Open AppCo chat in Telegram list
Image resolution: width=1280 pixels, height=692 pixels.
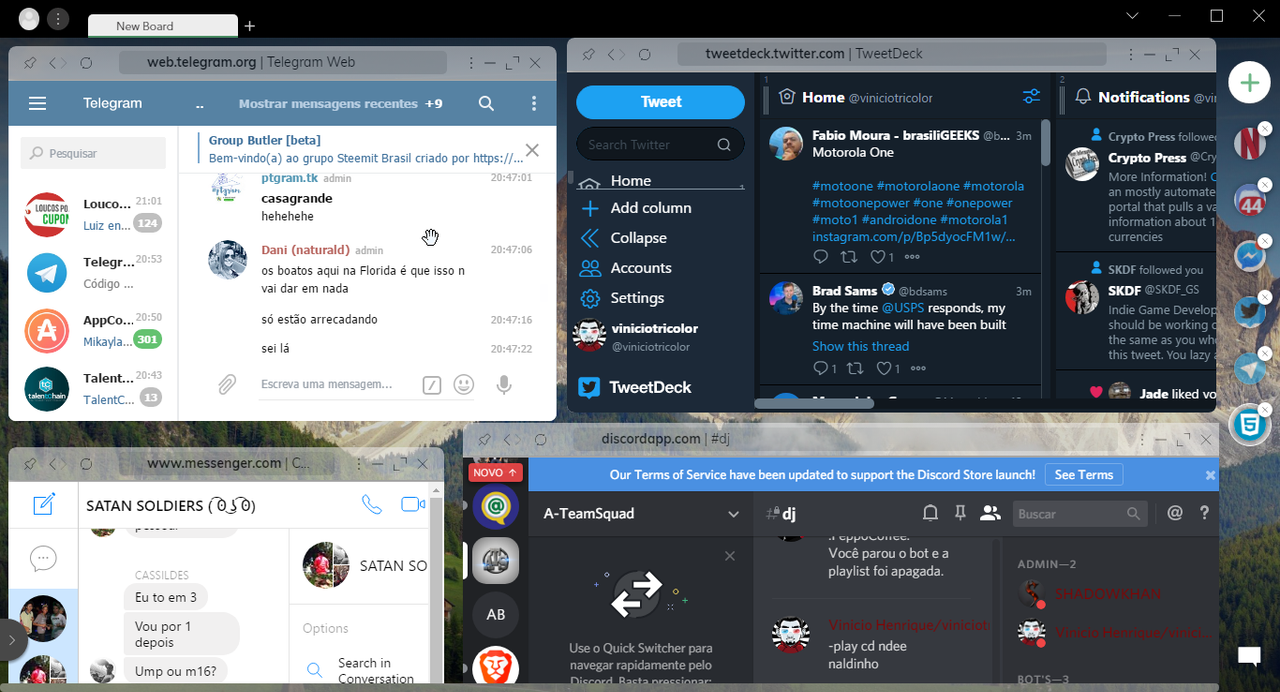pos(93,330)
